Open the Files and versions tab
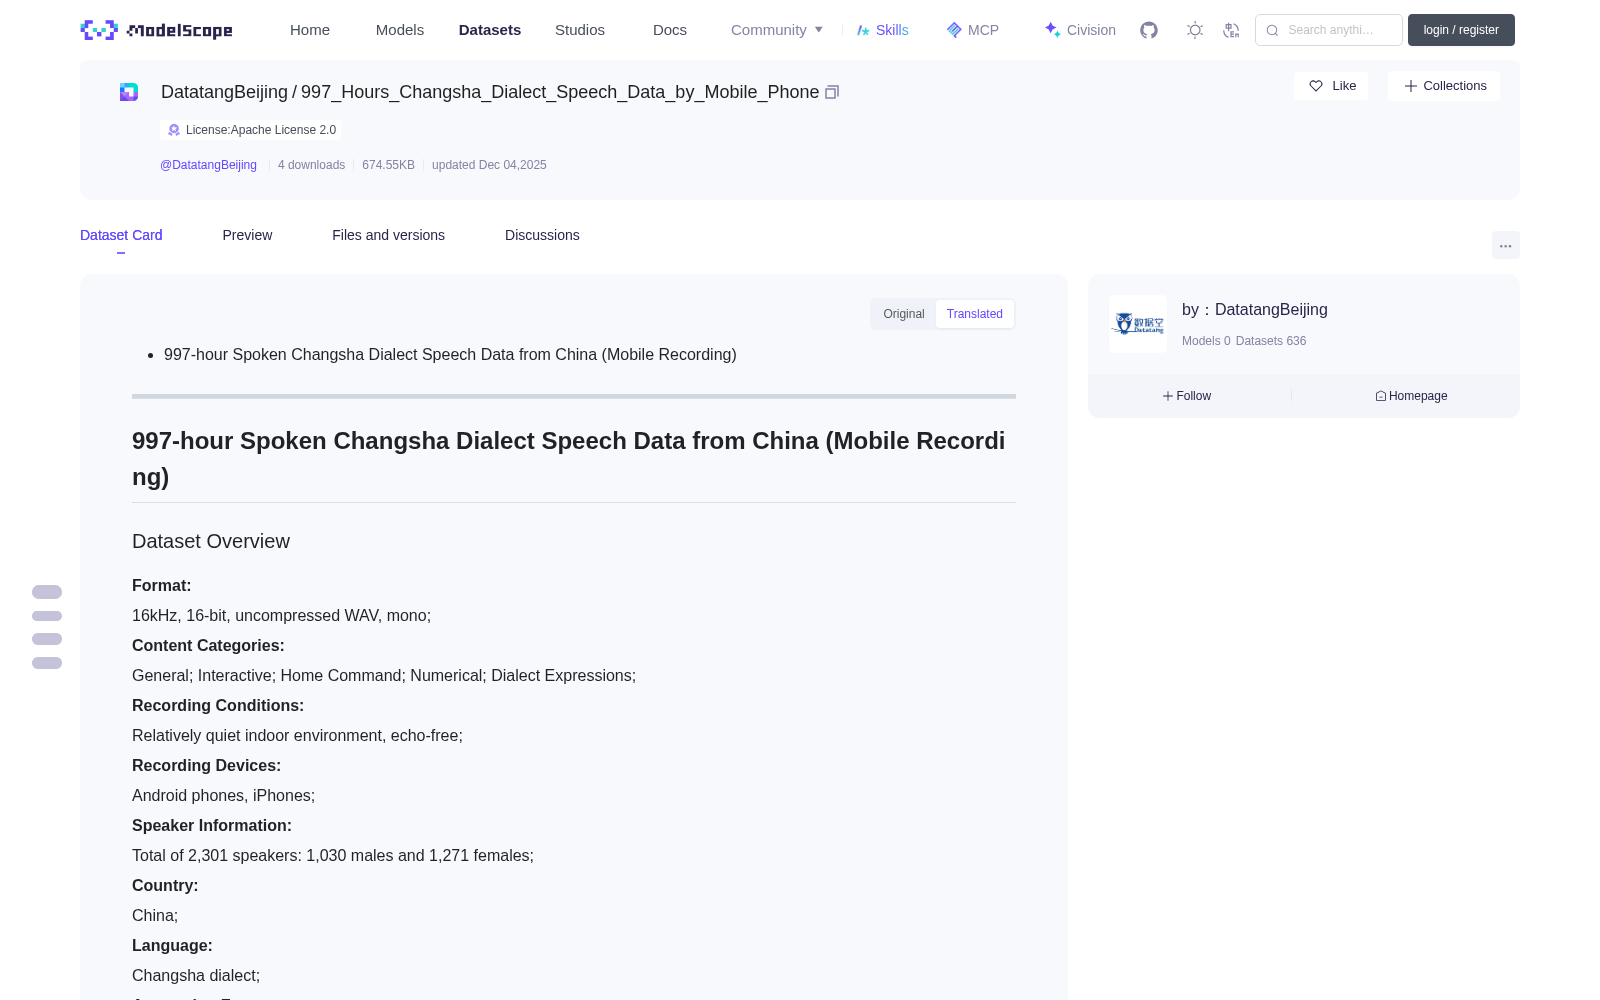1600x1000 pixels. [x=388, y=235]
